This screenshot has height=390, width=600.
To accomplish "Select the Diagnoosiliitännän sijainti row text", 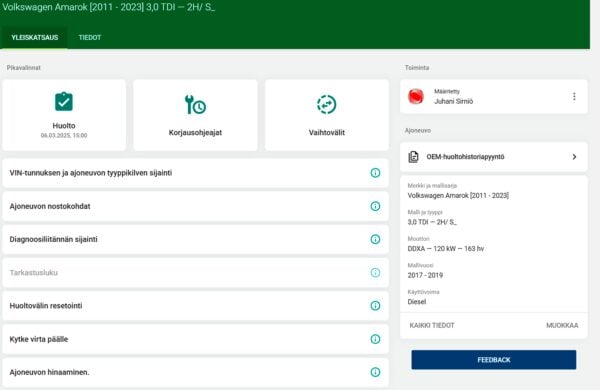I will (53, 239).
